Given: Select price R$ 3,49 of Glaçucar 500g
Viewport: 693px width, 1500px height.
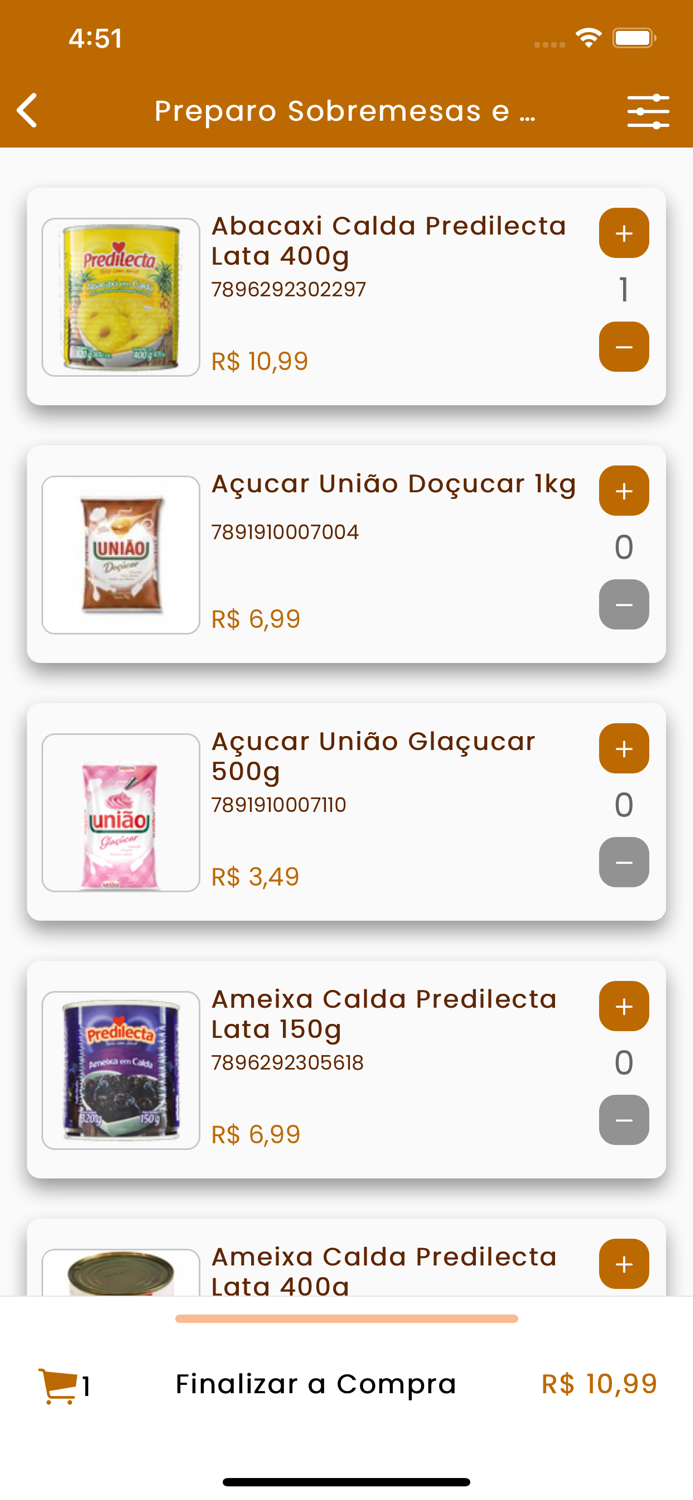Looking at the screenshot, I should [x=255, y=876].
